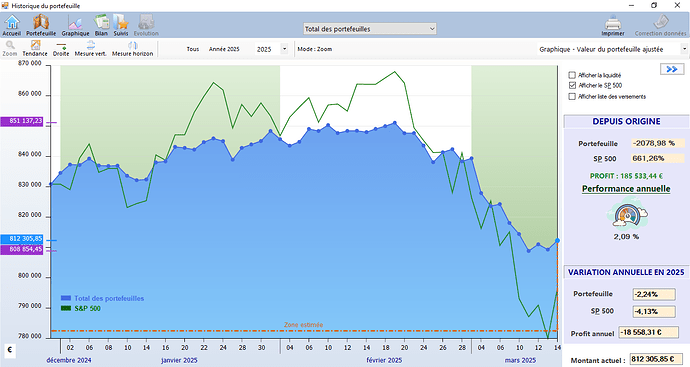Click the double-arrow expand panel button
Viewport: 690px width, 367px height.
pos(672,69)
